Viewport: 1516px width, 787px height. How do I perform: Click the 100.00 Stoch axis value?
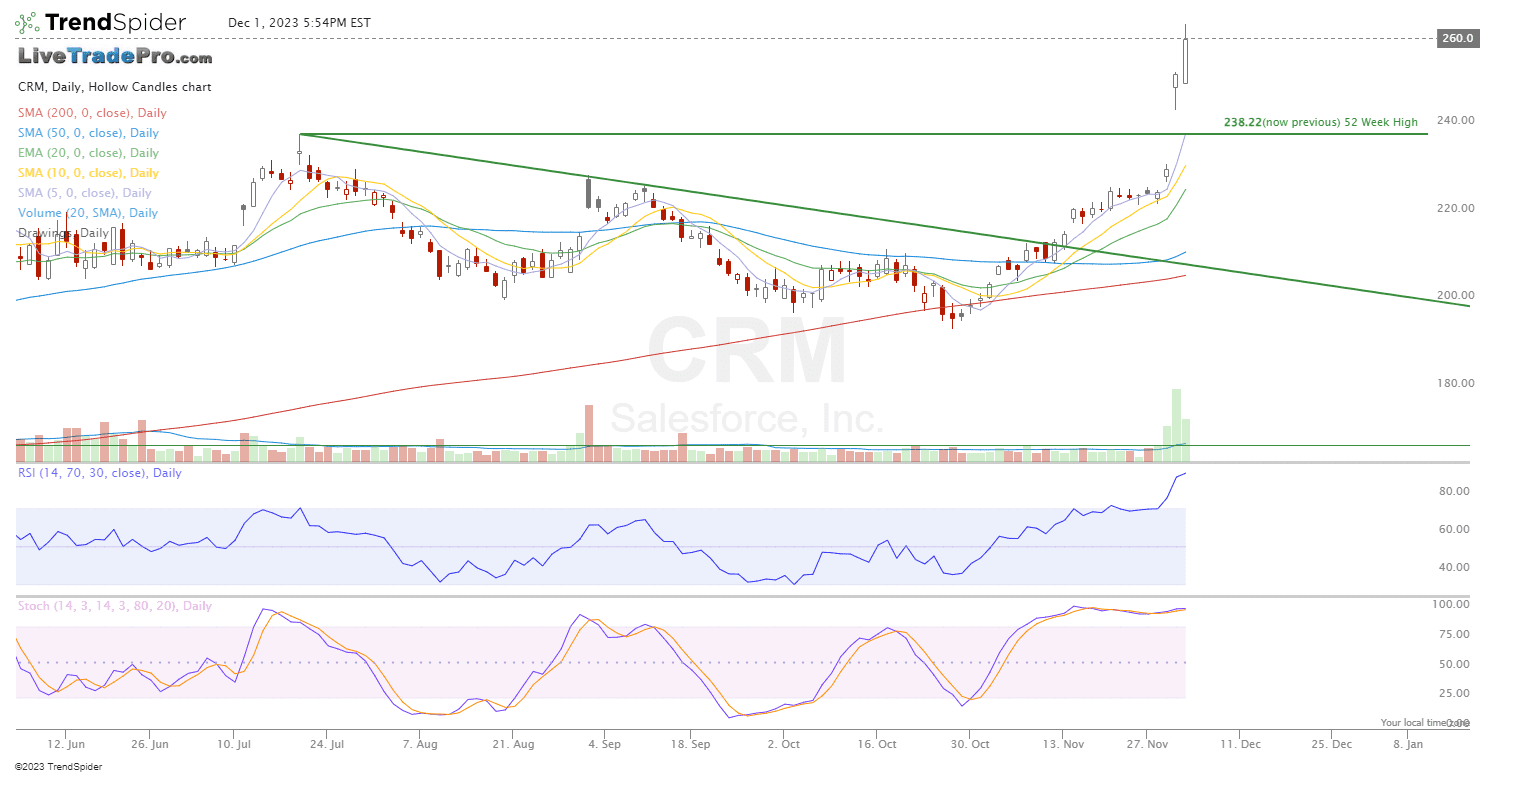pyautogui.click(x=1452, y=604)
